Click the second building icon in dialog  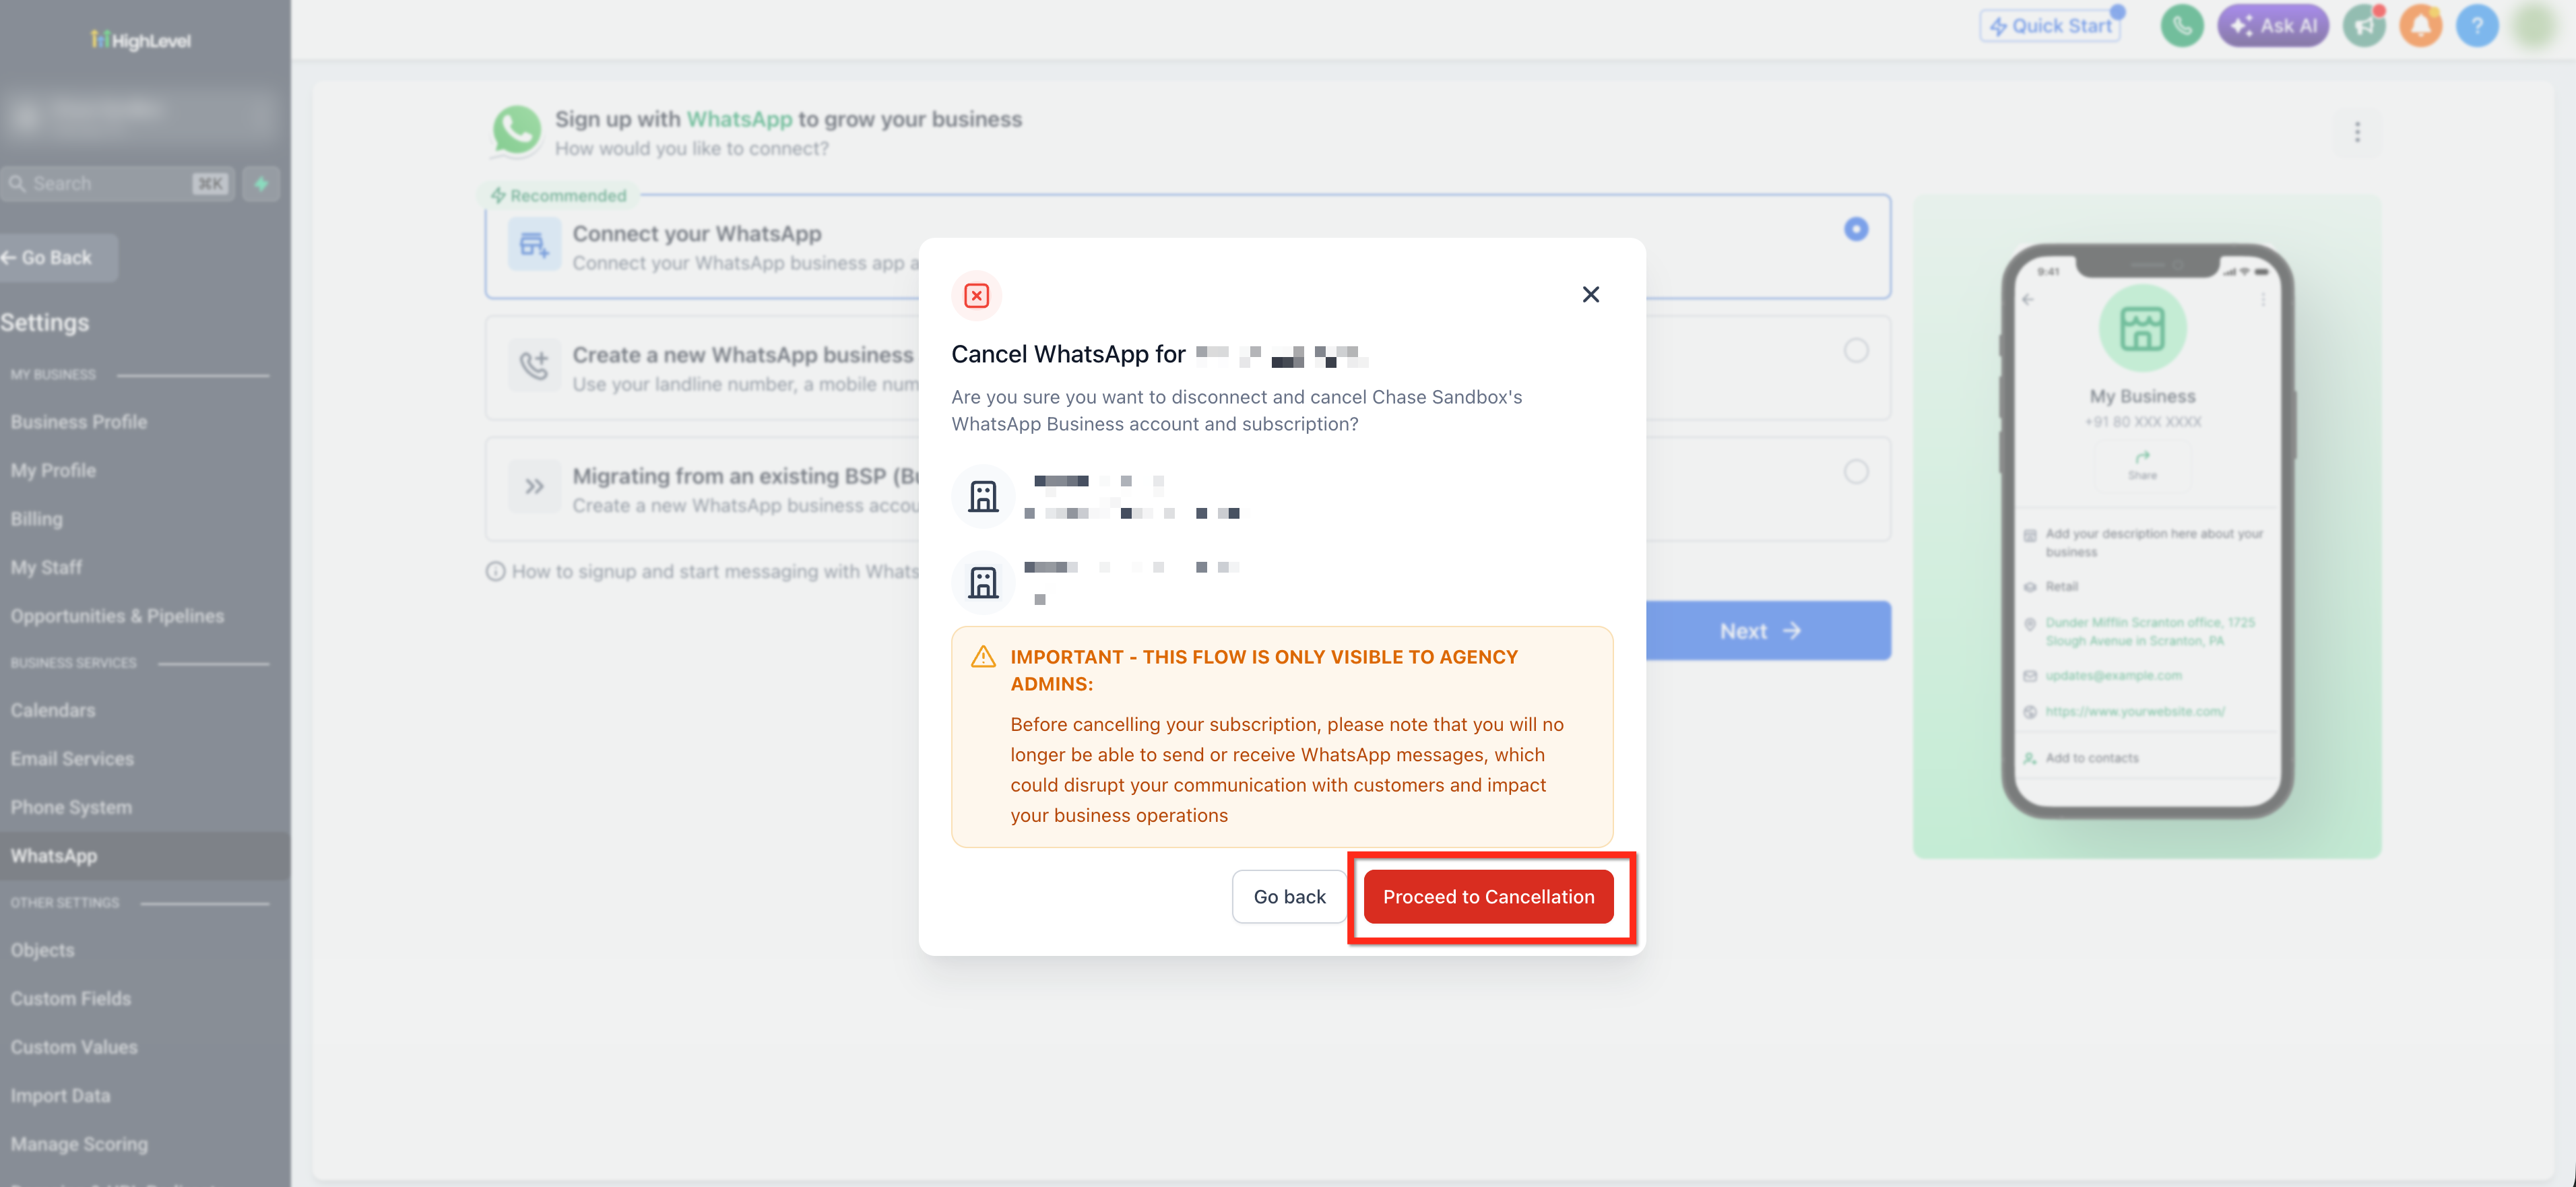[x=983, y=582]
